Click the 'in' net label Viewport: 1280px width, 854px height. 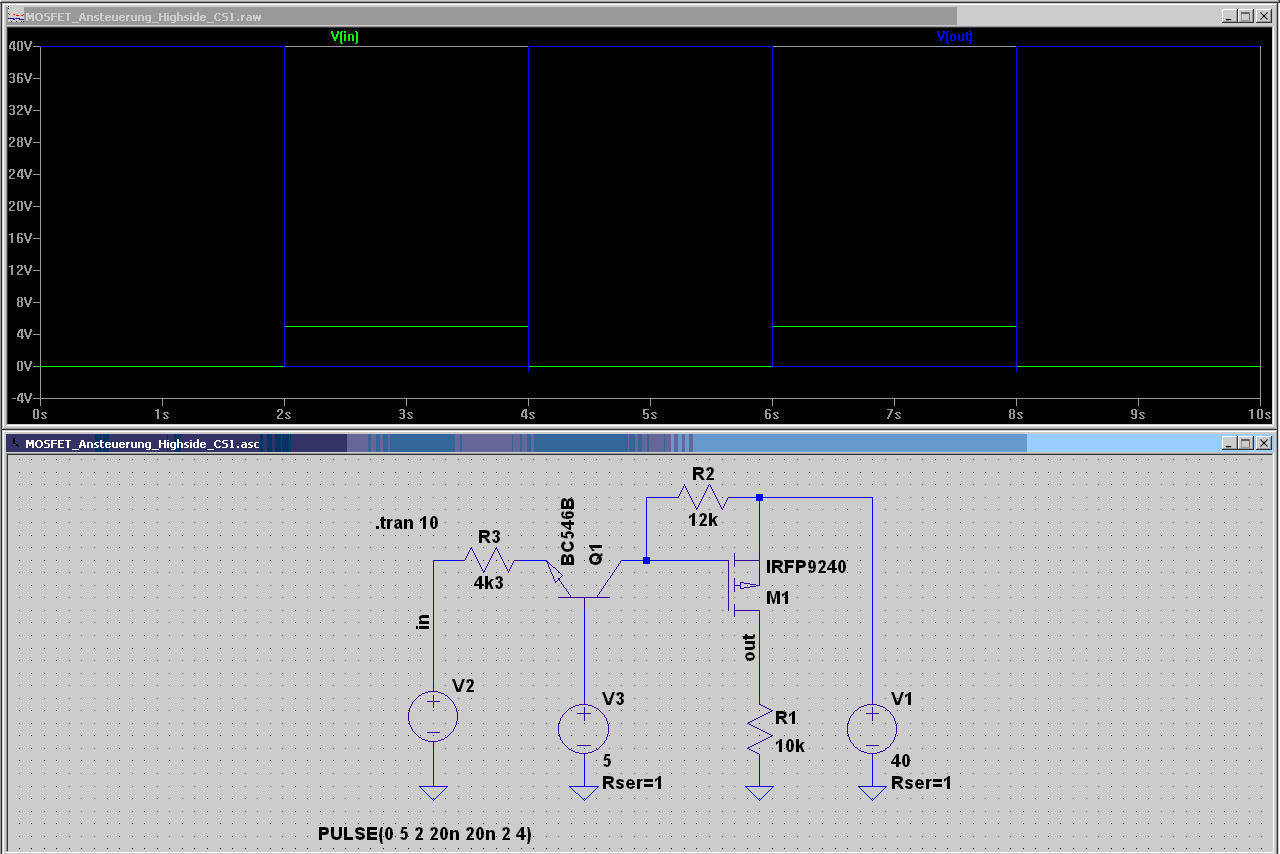(x=422, y=621)
